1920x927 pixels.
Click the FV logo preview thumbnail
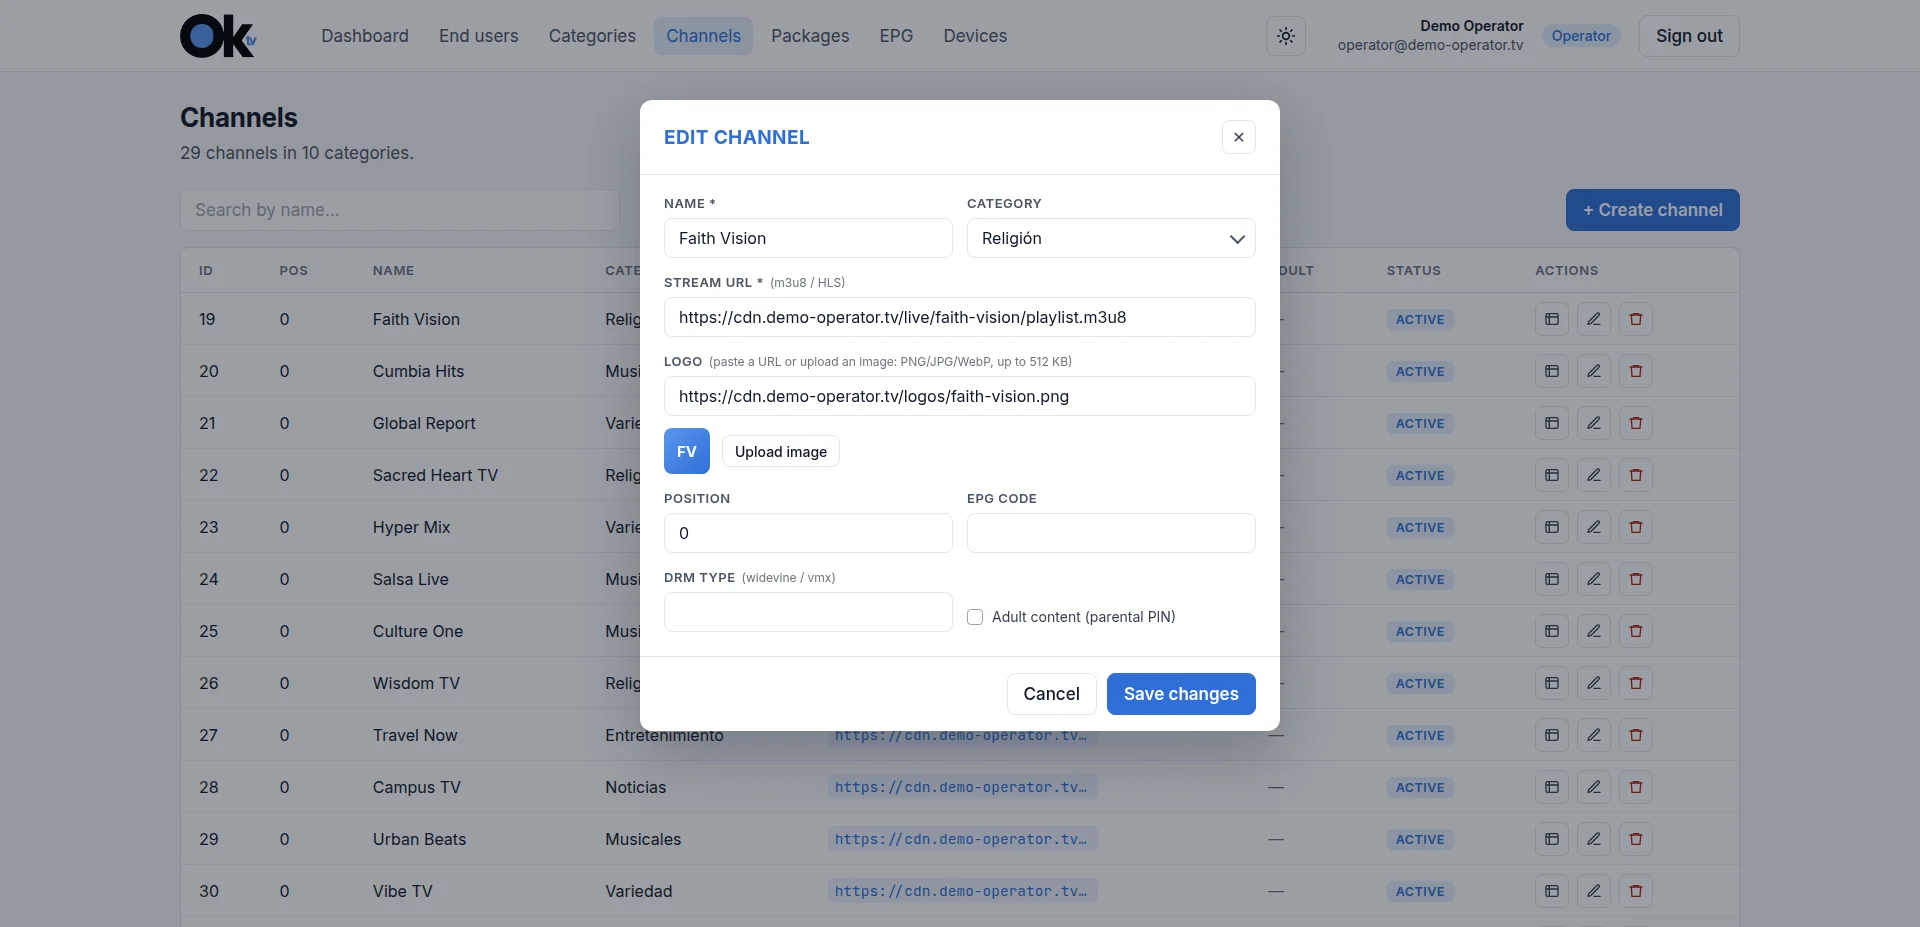[687, 451]
